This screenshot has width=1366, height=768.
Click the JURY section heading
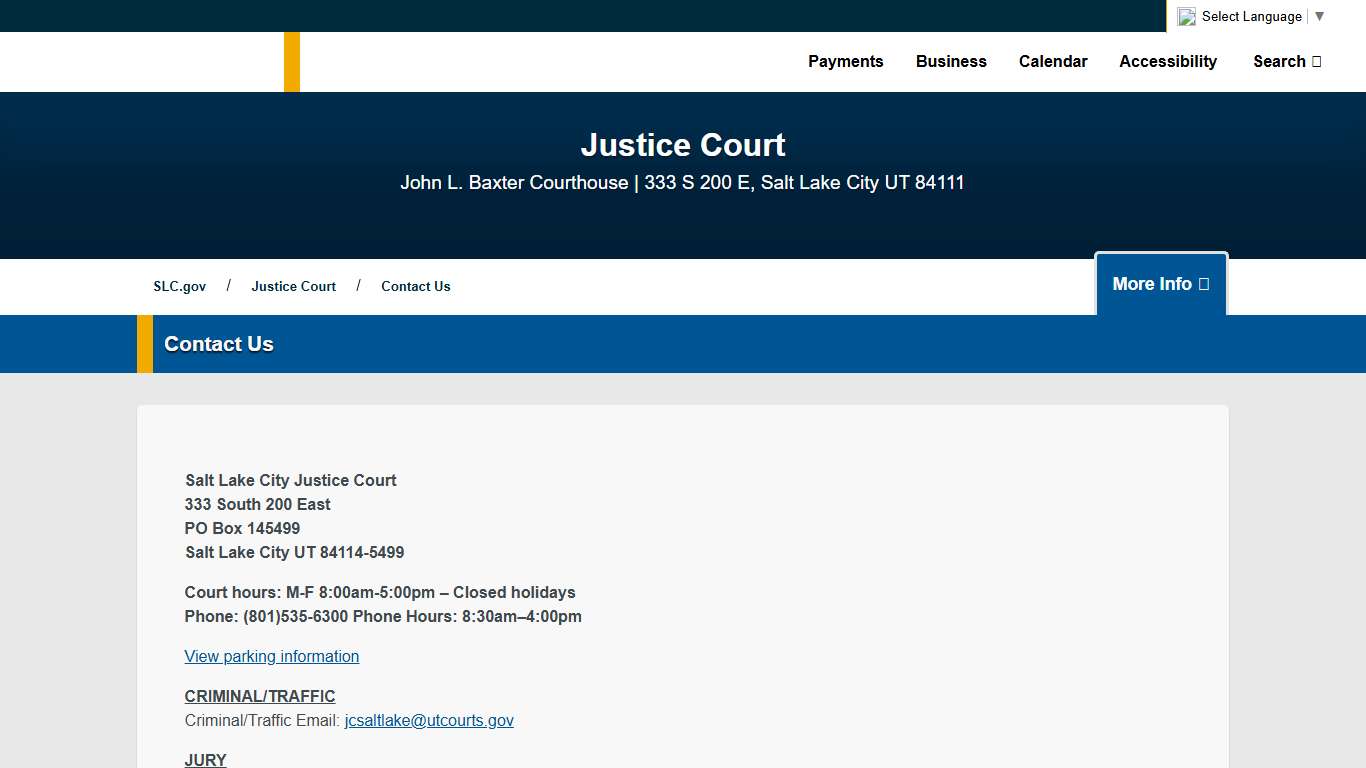pos(205,760)
